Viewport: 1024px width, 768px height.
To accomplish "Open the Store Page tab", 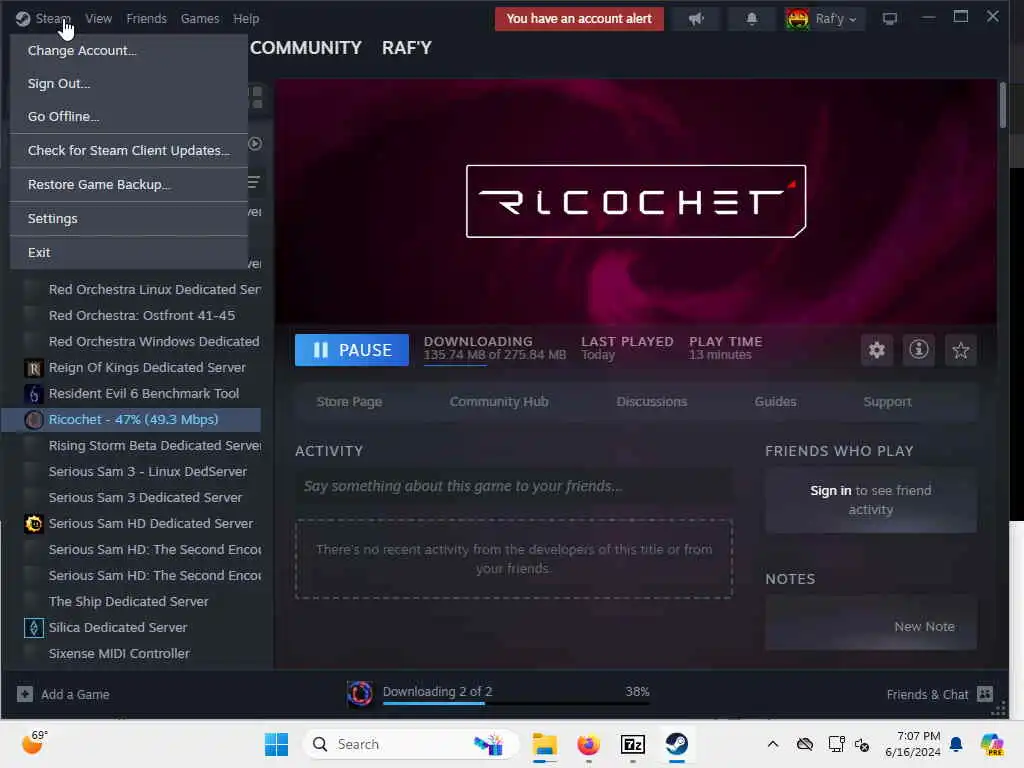I will 349,402.
